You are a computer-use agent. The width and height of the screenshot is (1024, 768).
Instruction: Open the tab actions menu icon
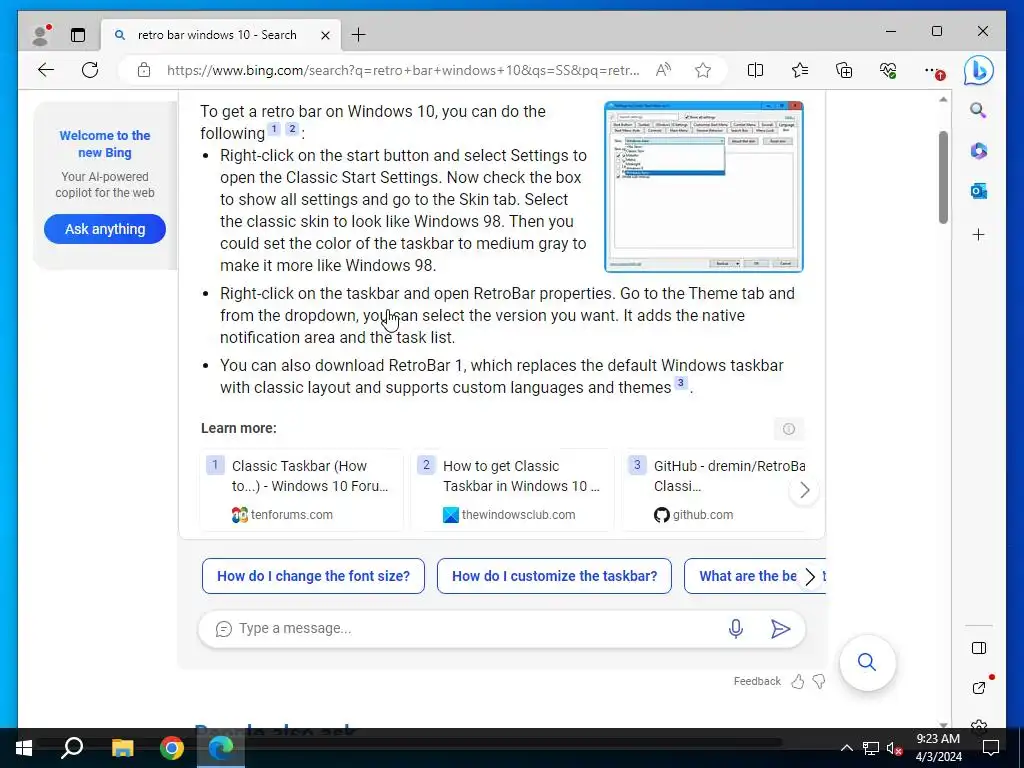point(78,35)
